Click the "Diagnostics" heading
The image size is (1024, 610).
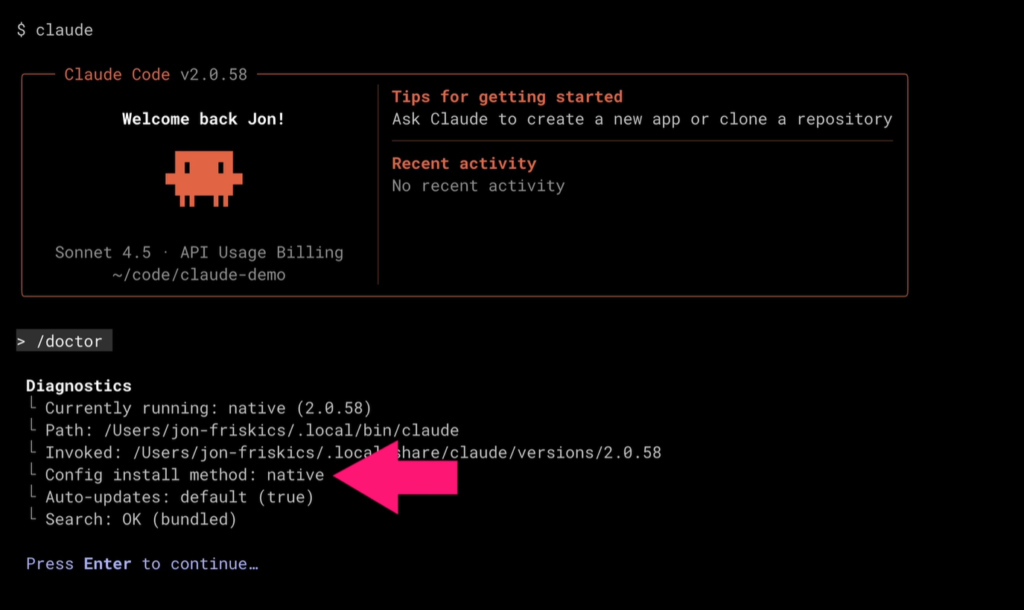click(79, 385)
